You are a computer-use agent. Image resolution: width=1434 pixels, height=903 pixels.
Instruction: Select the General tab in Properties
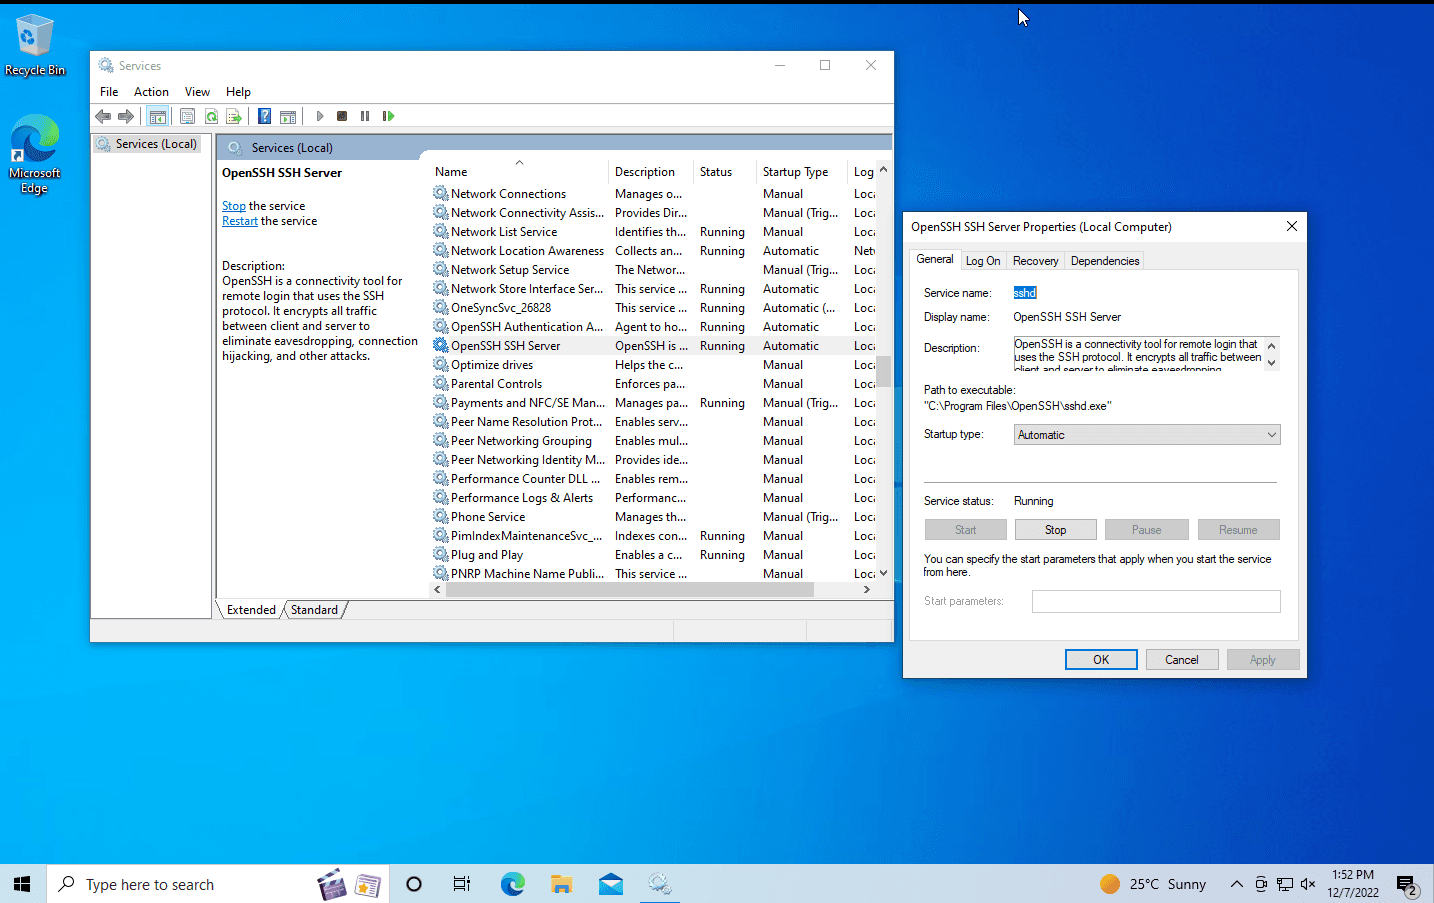(x=935, y=259)
